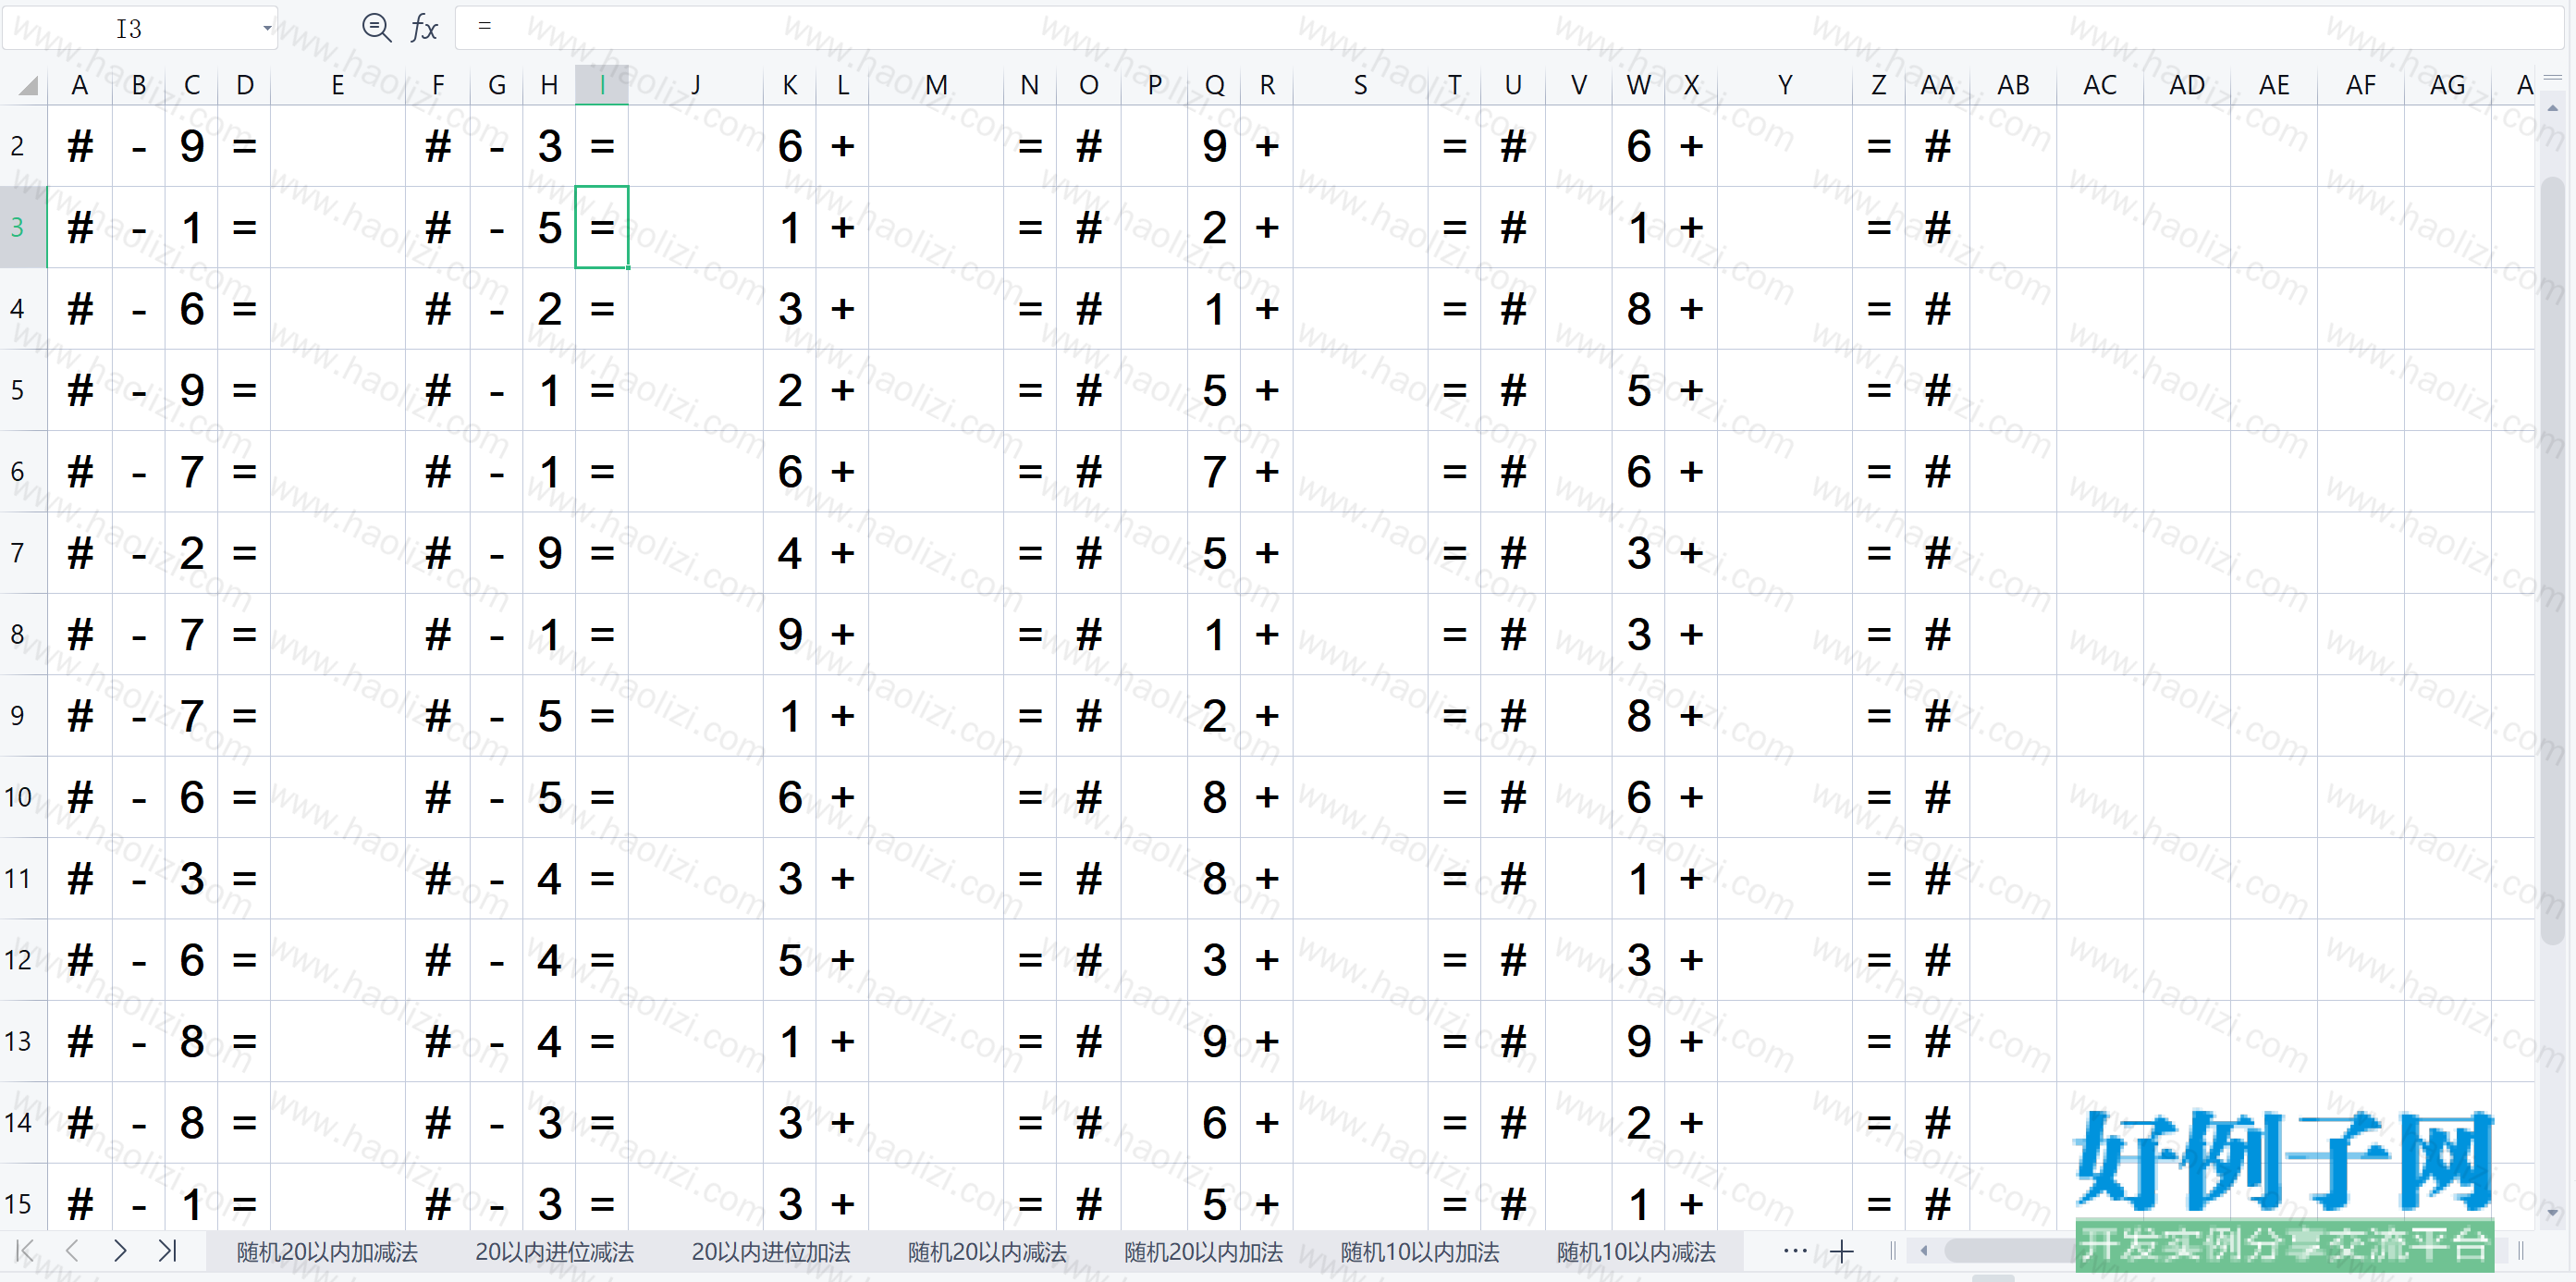
Task: Click empty answer cell E9
Action: [x=338, y=716]
